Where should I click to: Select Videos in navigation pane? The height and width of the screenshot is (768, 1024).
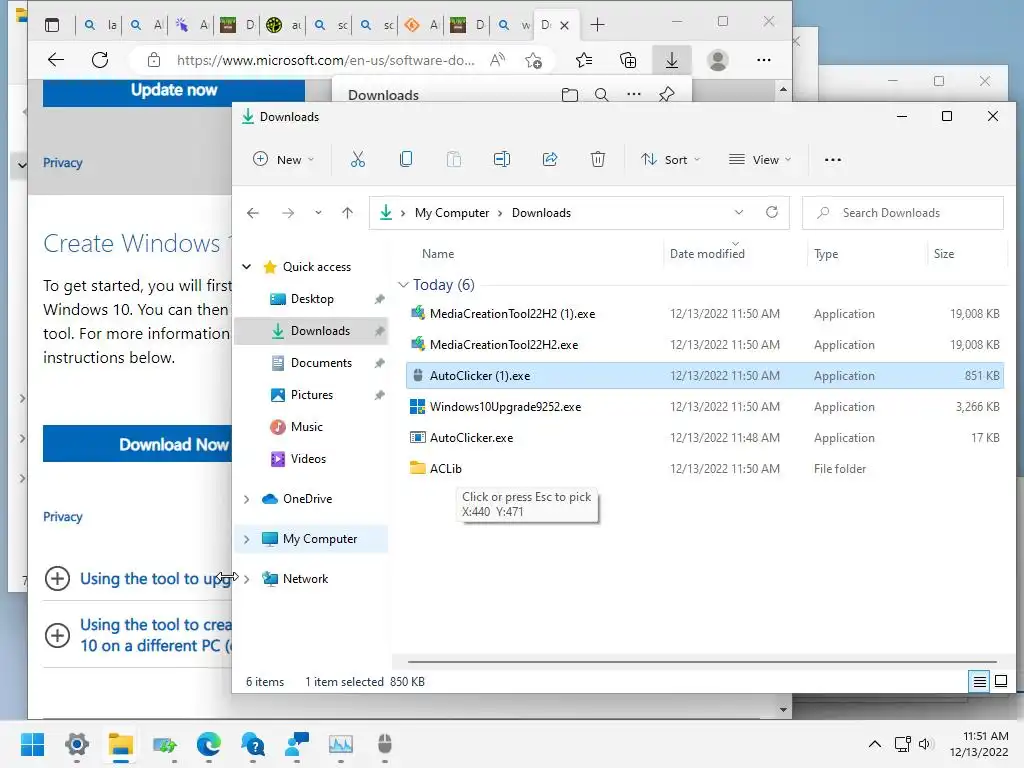308,458
